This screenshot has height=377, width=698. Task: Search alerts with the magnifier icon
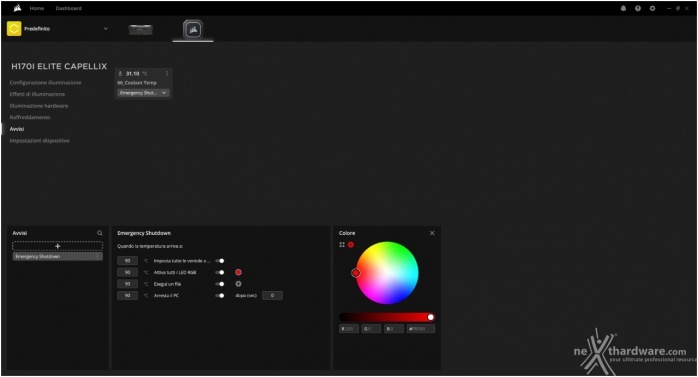100,233
